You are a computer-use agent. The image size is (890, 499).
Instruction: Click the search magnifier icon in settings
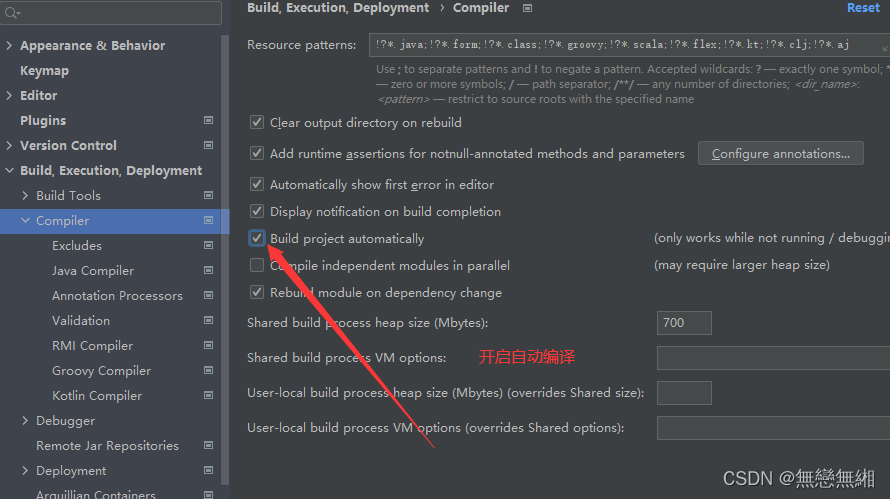tap(11, 12)
